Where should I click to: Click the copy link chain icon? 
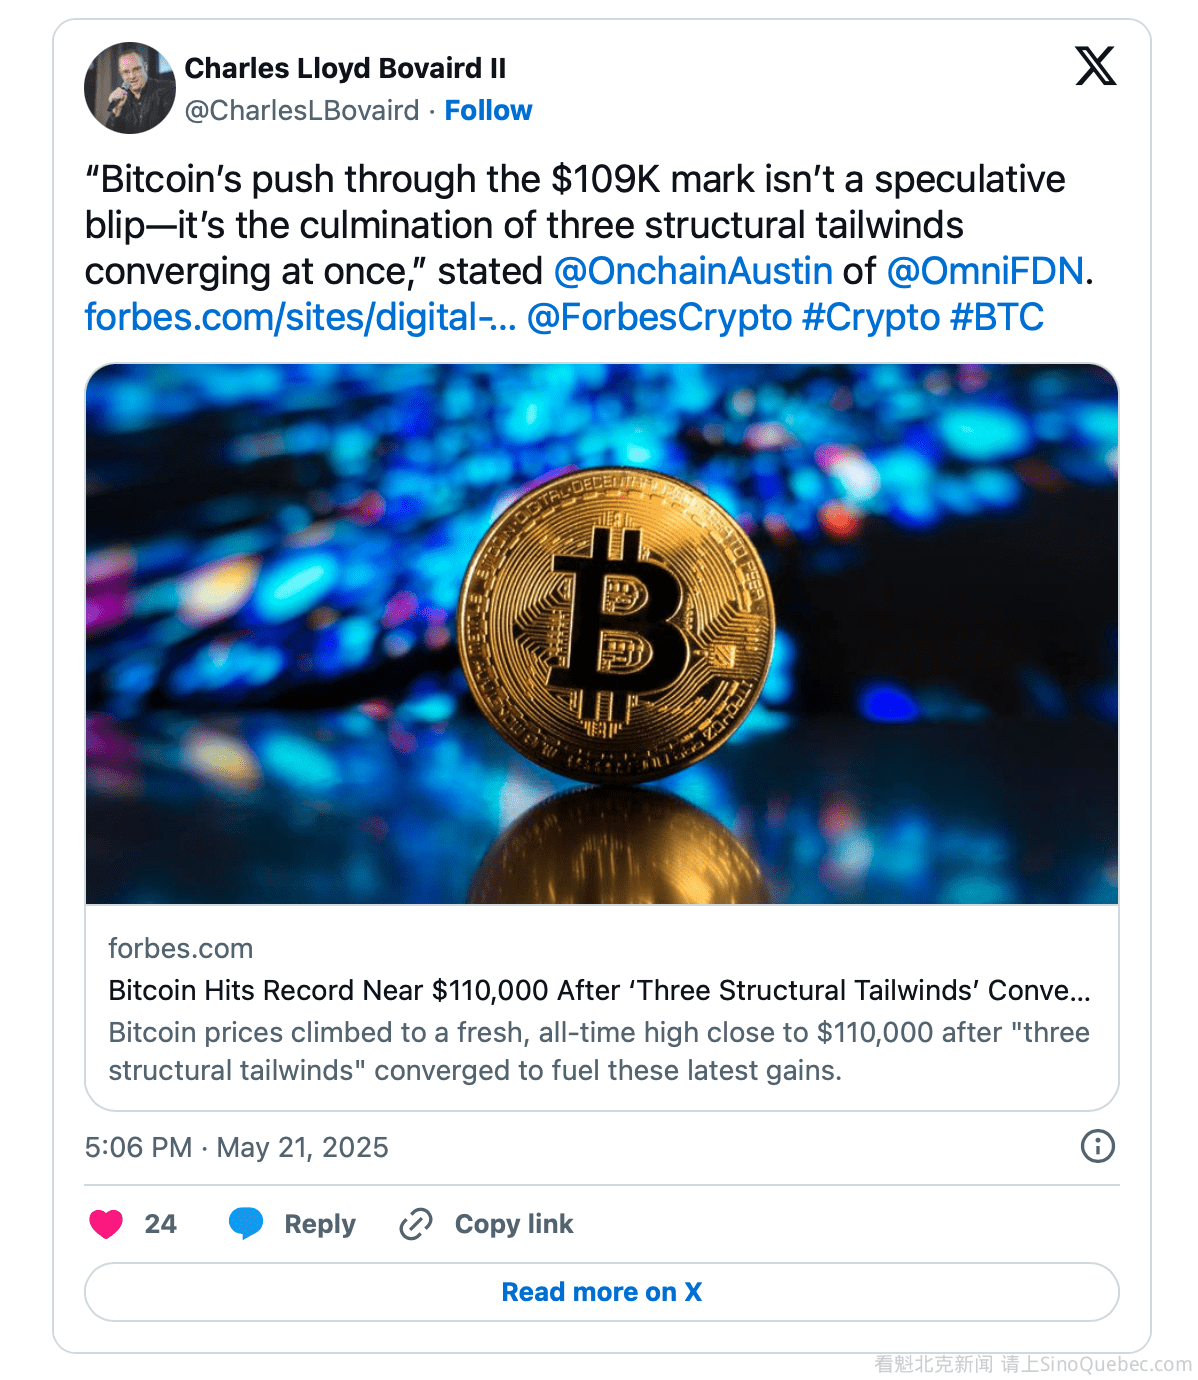[x=415, y=1223]
